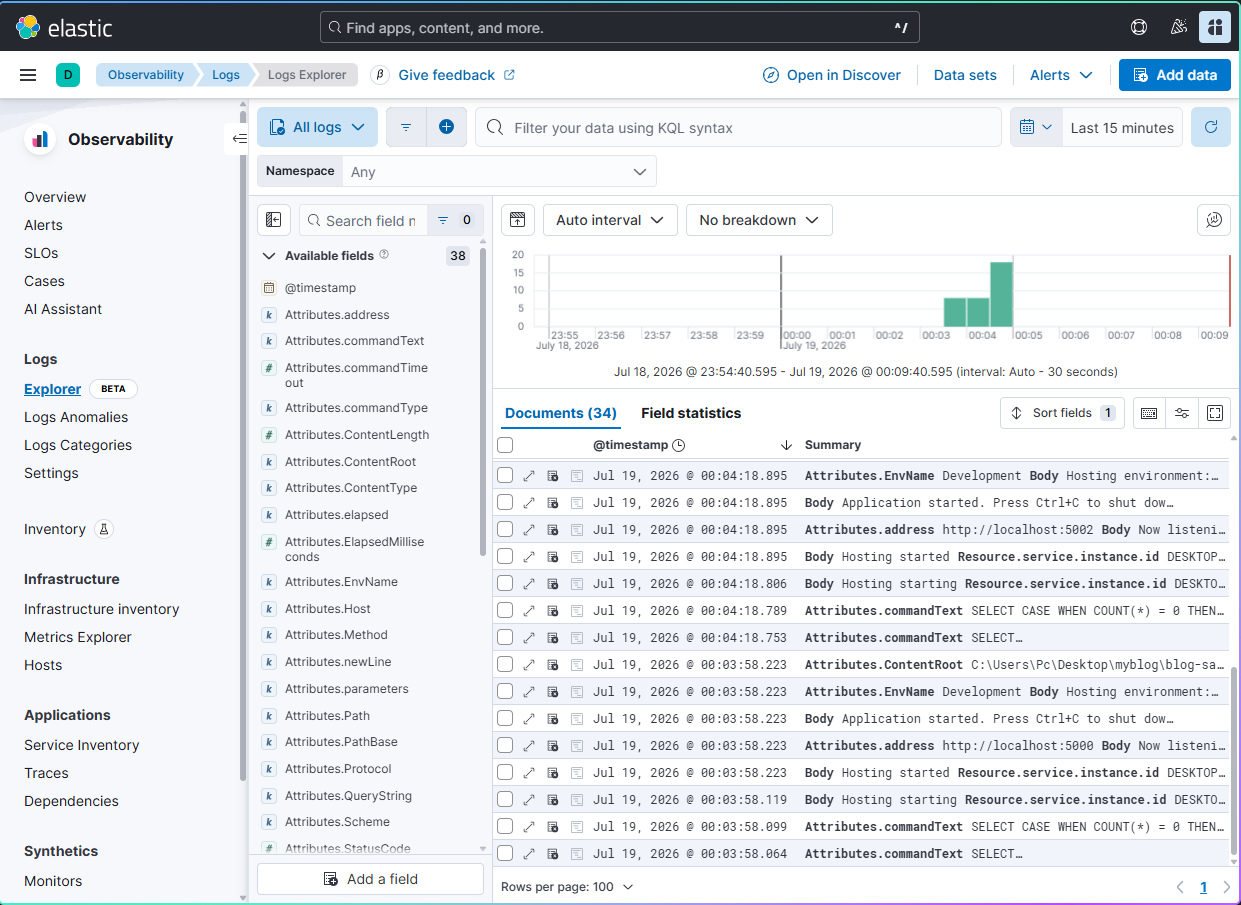Check the row at 00:03:58.099 commandText

coord(505,826)
